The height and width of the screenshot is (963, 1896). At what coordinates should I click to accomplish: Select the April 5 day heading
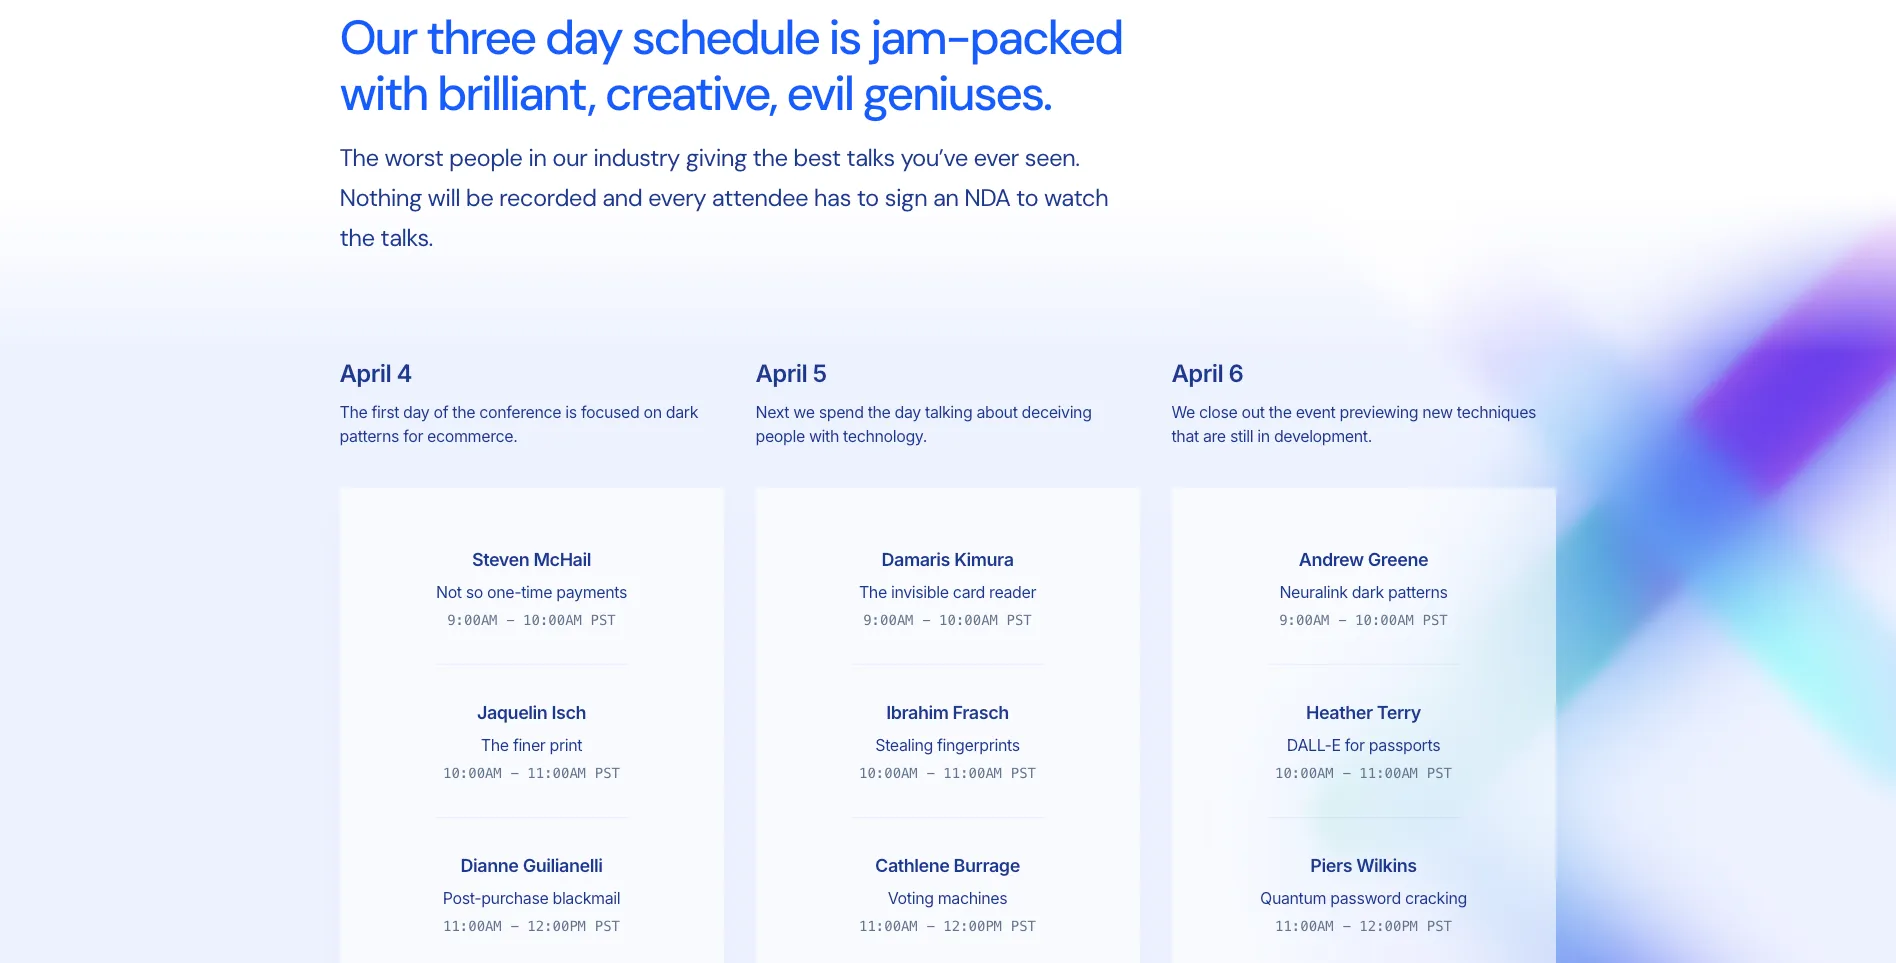tap(791, 374)
